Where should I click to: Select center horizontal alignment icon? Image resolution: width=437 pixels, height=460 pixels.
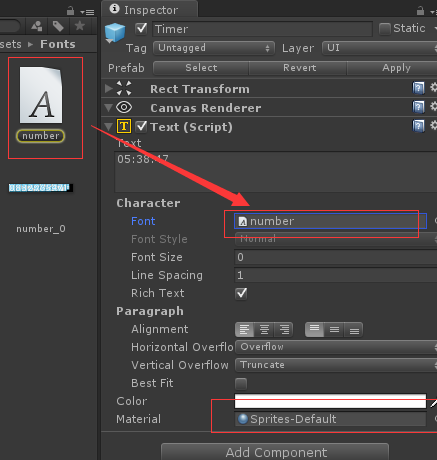pyautogui.click(x=264, y=330)
